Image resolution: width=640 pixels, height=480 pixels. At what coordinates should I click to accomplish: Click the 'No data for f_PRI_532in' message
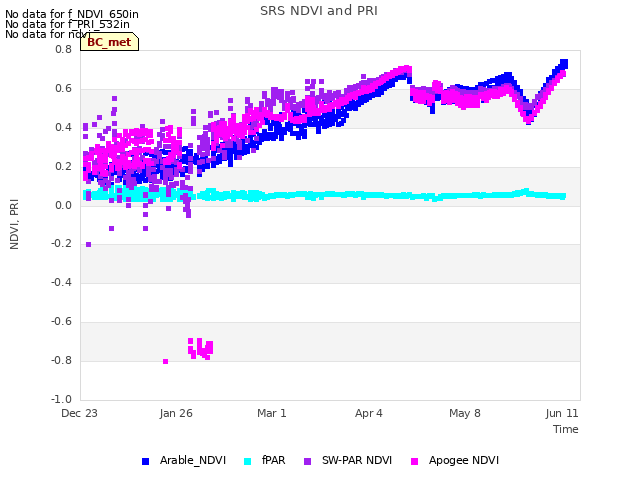[x=67, y=24]
